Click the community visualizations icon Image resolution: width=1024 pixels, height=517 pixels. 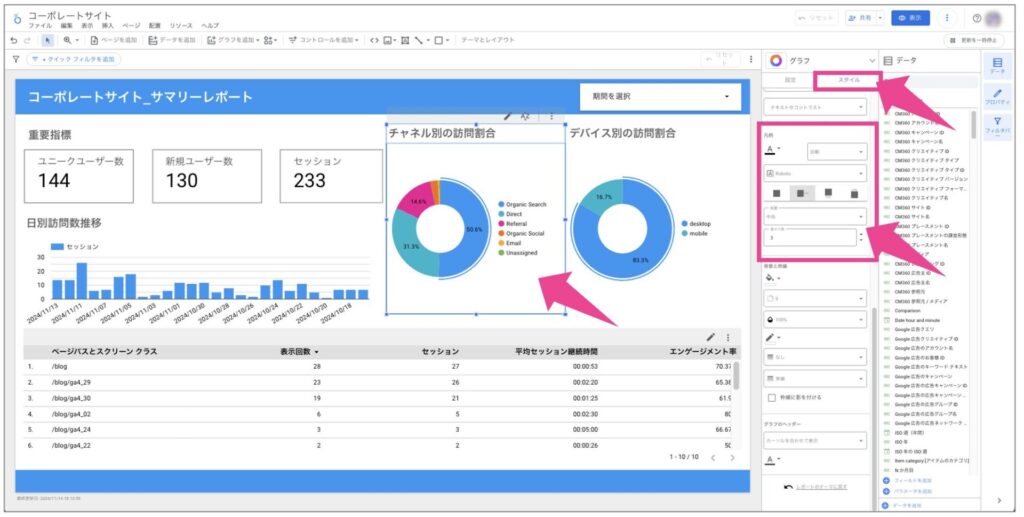(x=270, y=40)
